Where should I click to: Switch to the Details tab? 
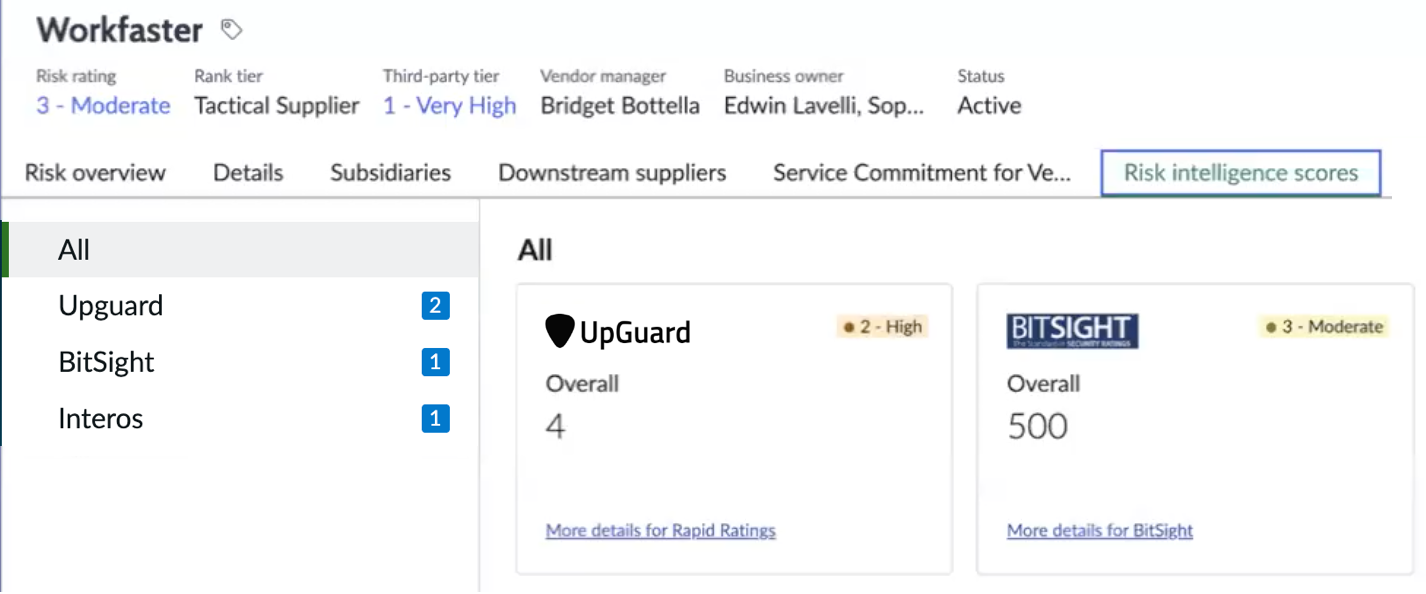pos(248,173)
